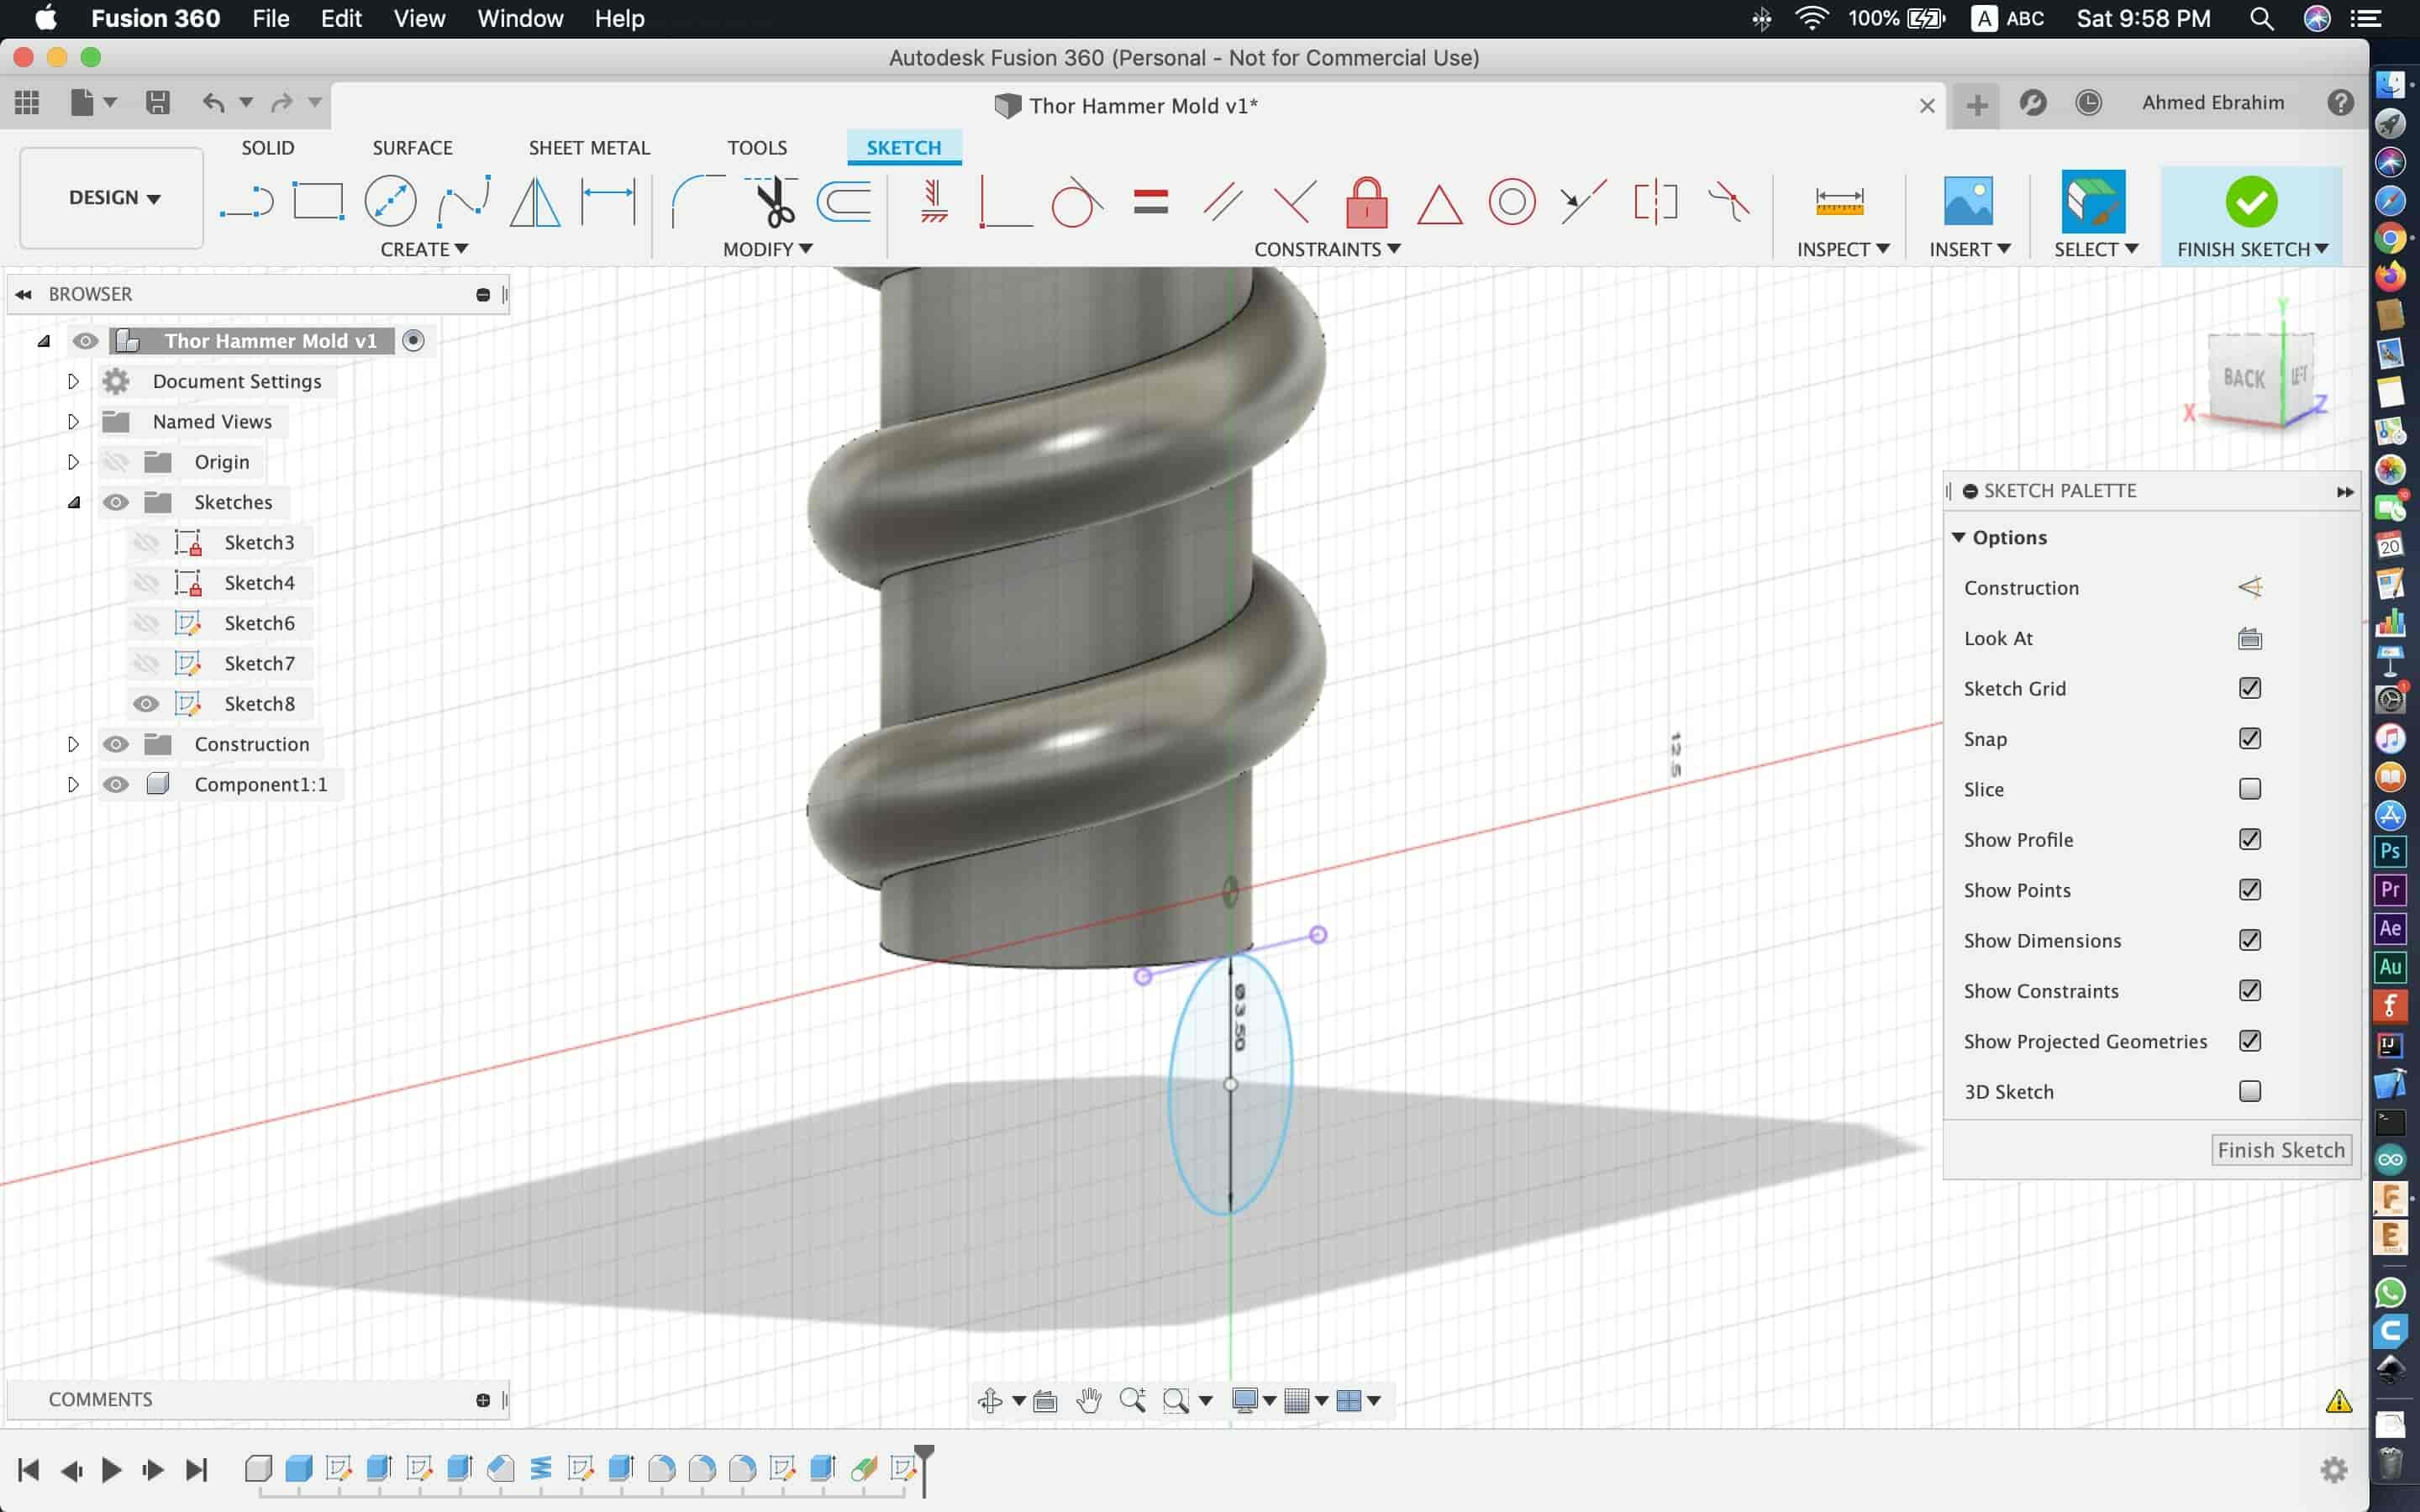
Task: Select the Line sketch tool
Action: pos(246,201)
